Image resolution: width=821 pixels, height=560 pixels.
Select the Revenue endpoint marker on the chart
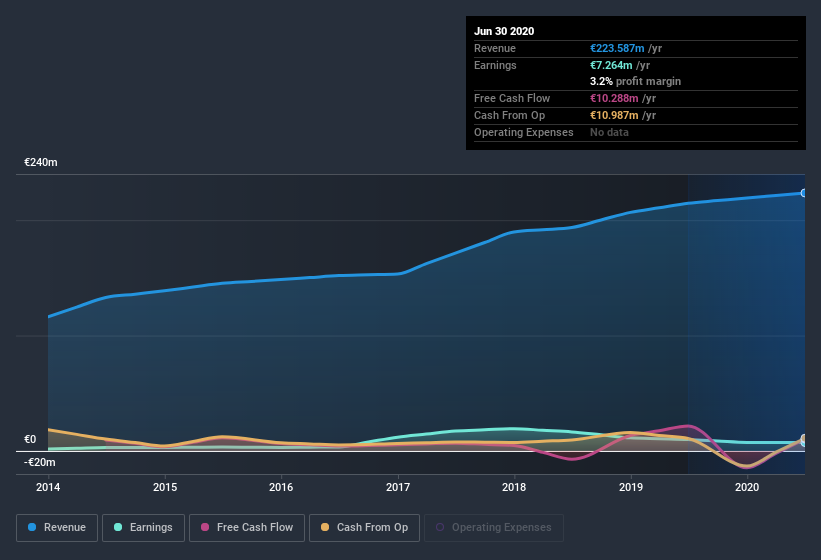803,193
